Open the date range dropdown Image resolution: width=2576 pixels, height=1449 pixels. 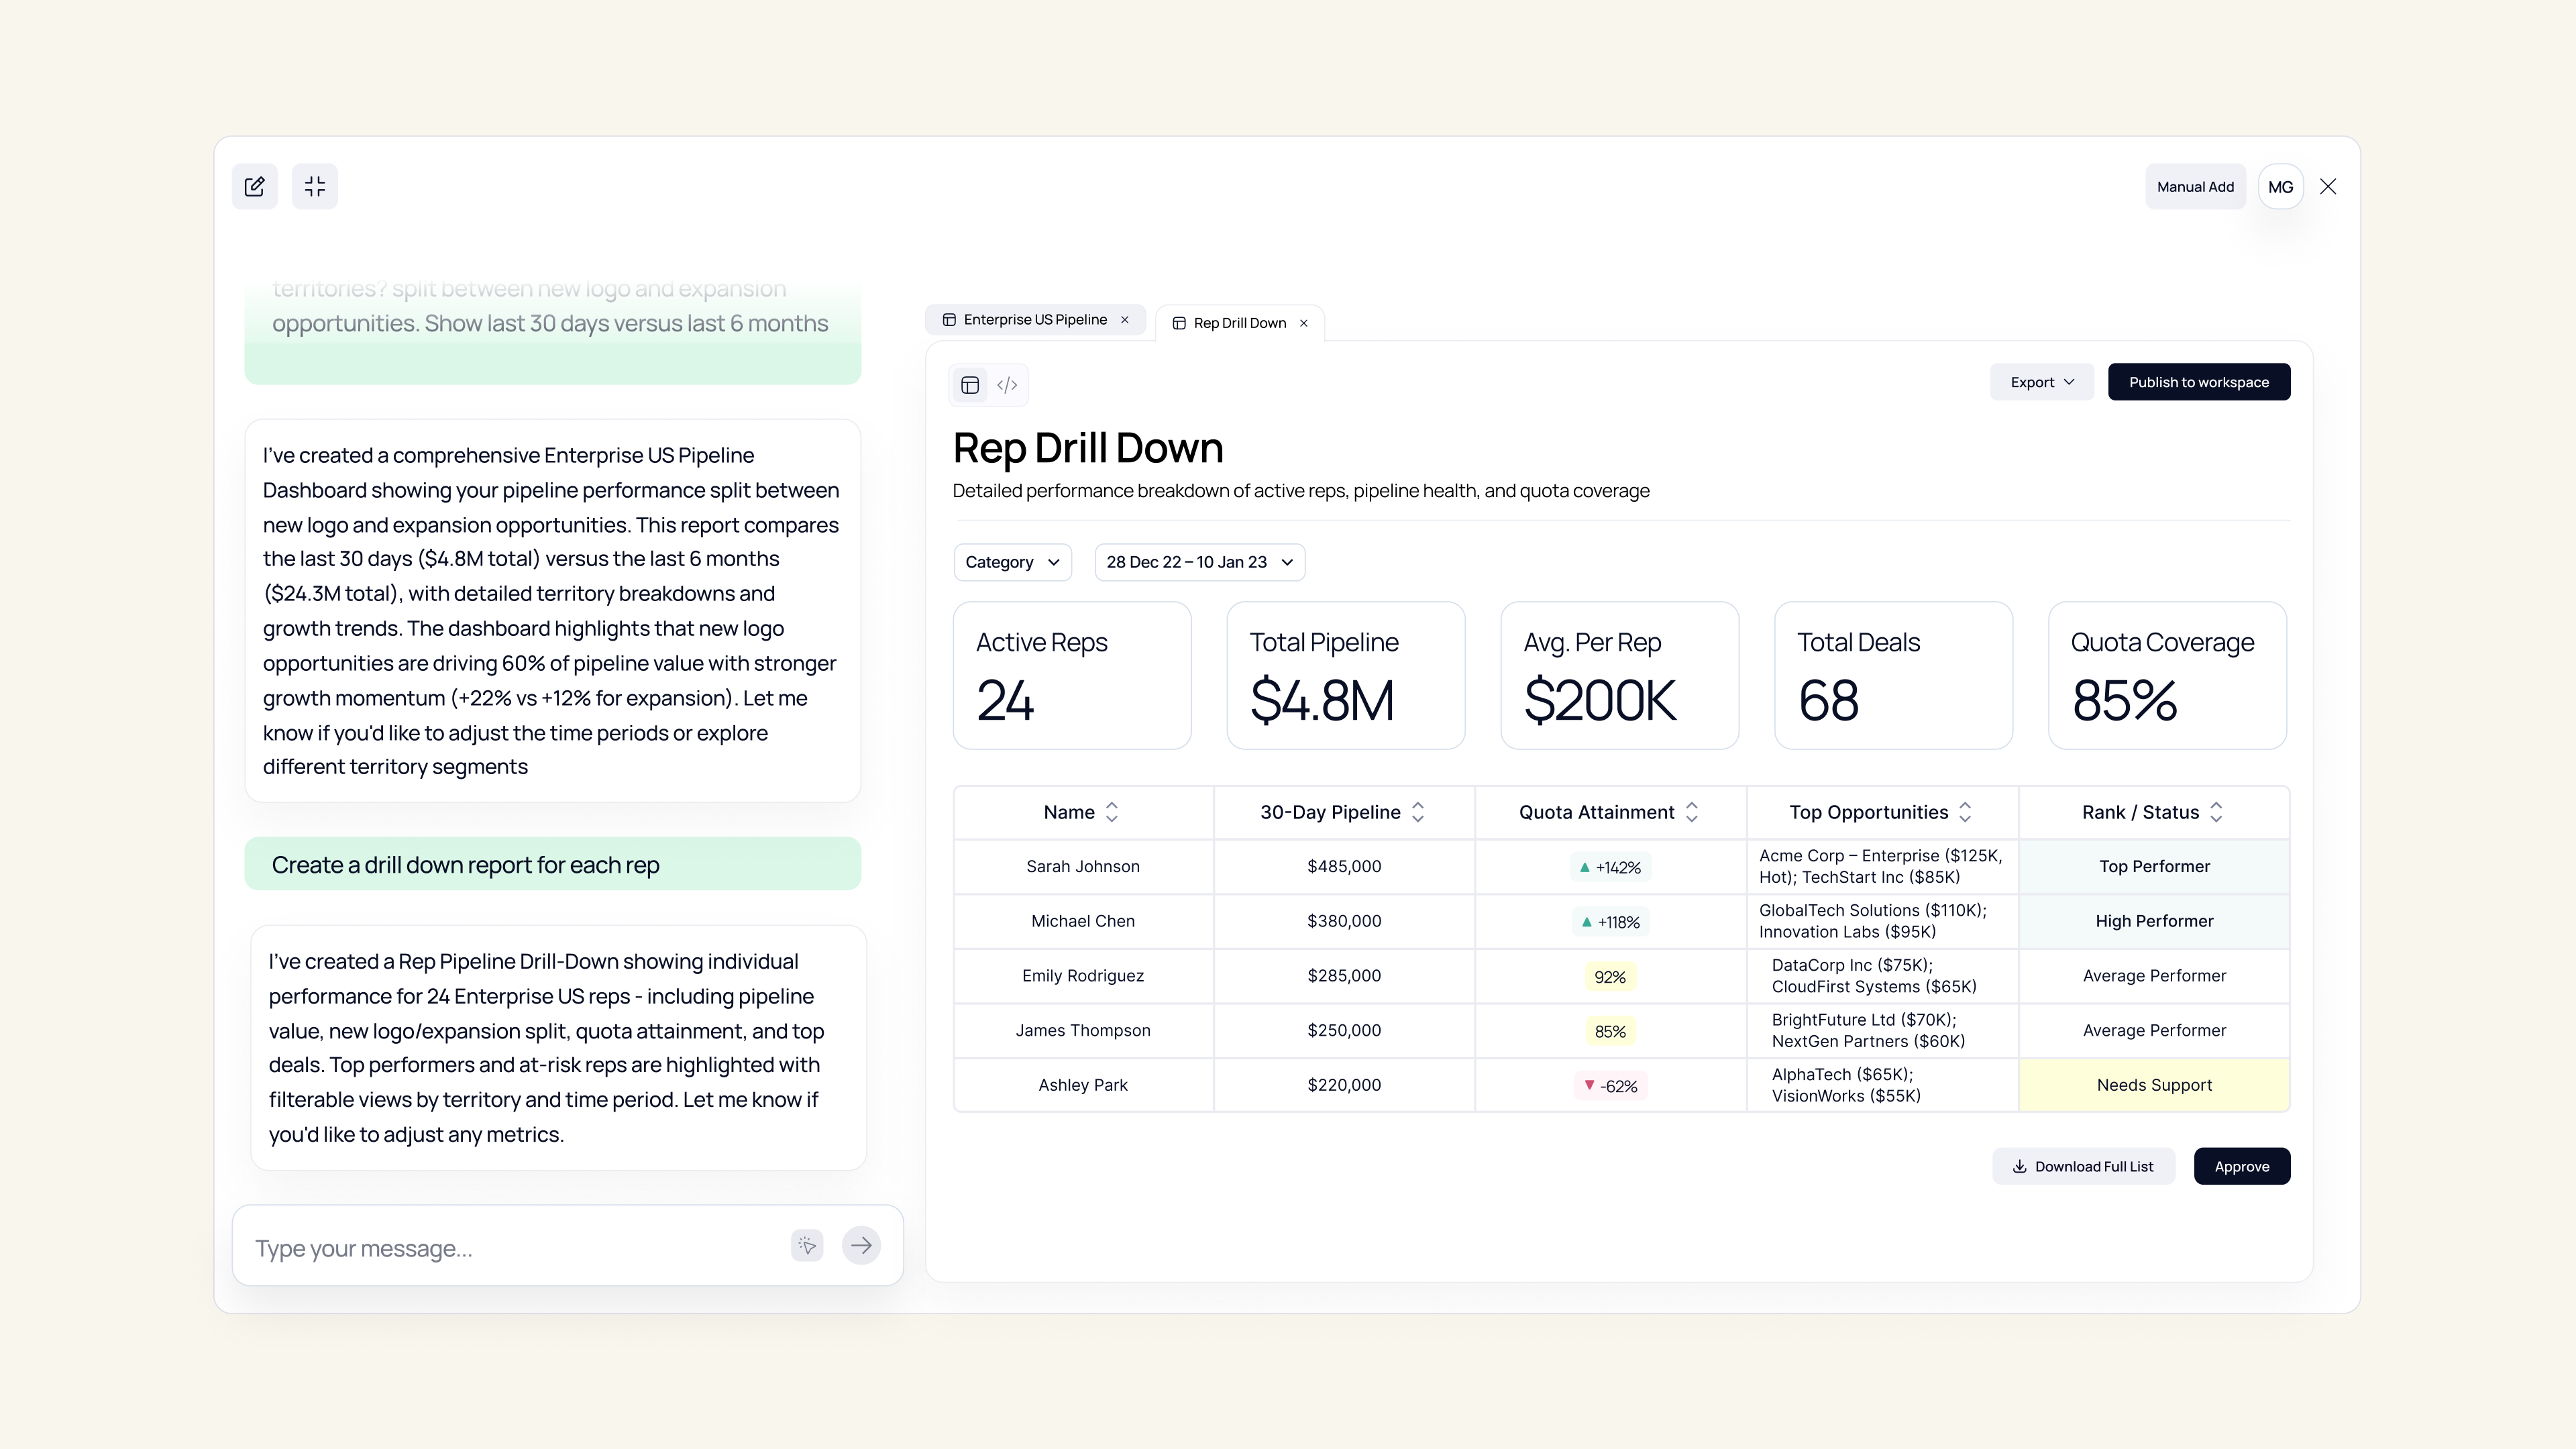coord(1199,562)
